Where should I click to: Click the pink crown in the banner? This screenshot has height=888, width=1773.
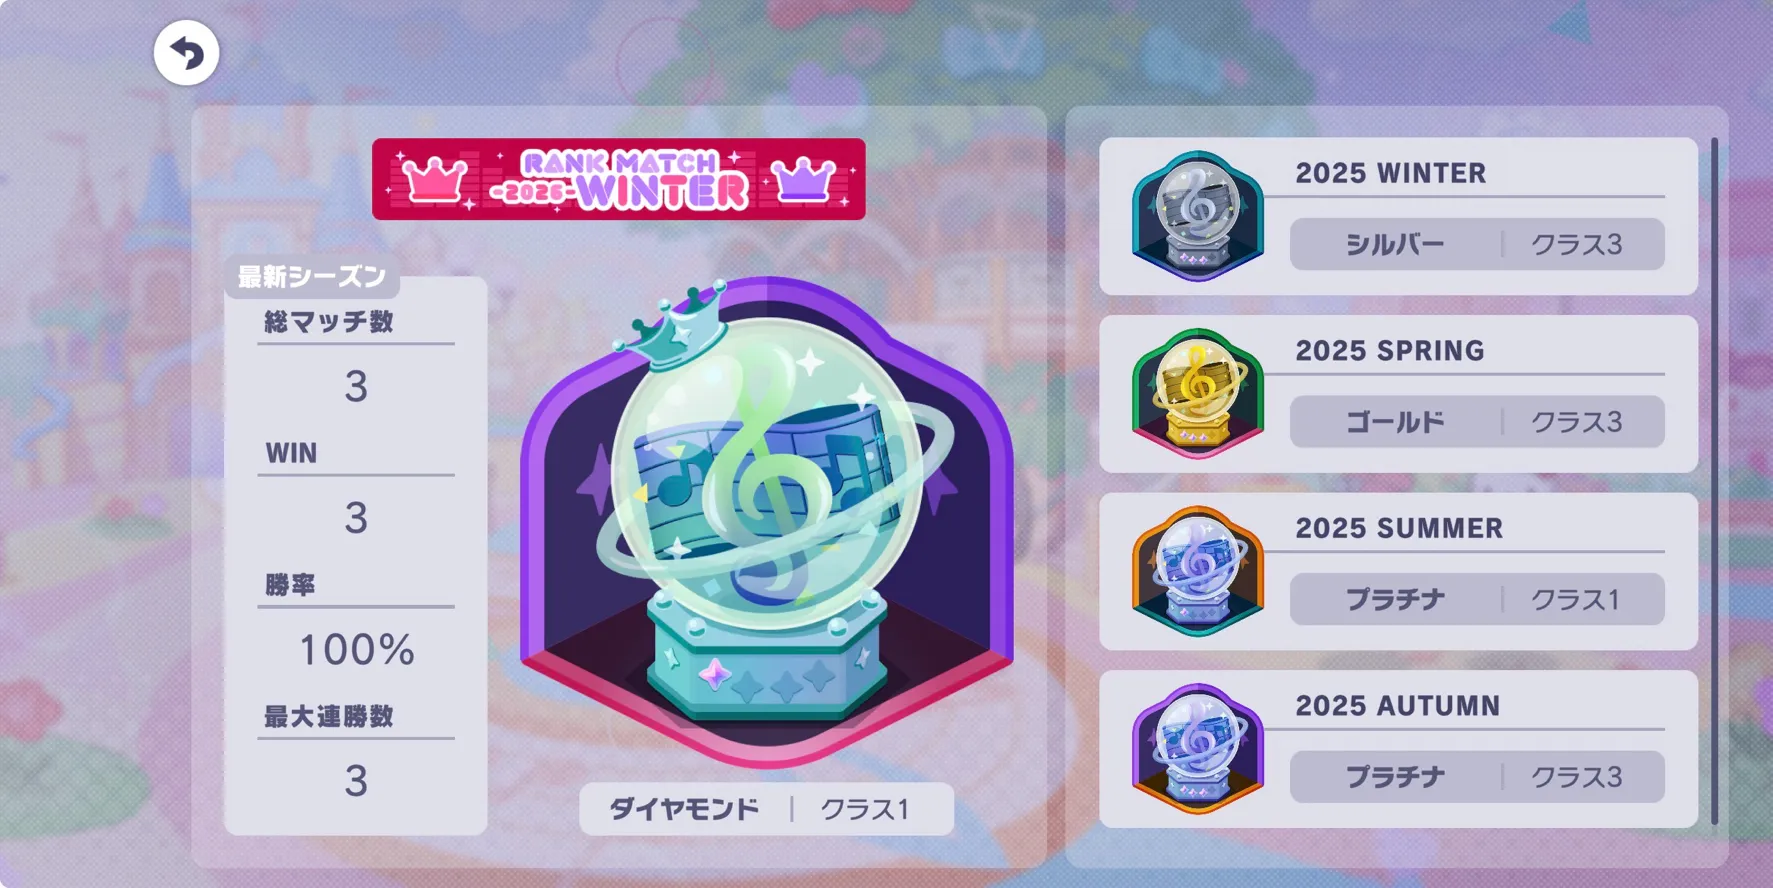point(433,180)
